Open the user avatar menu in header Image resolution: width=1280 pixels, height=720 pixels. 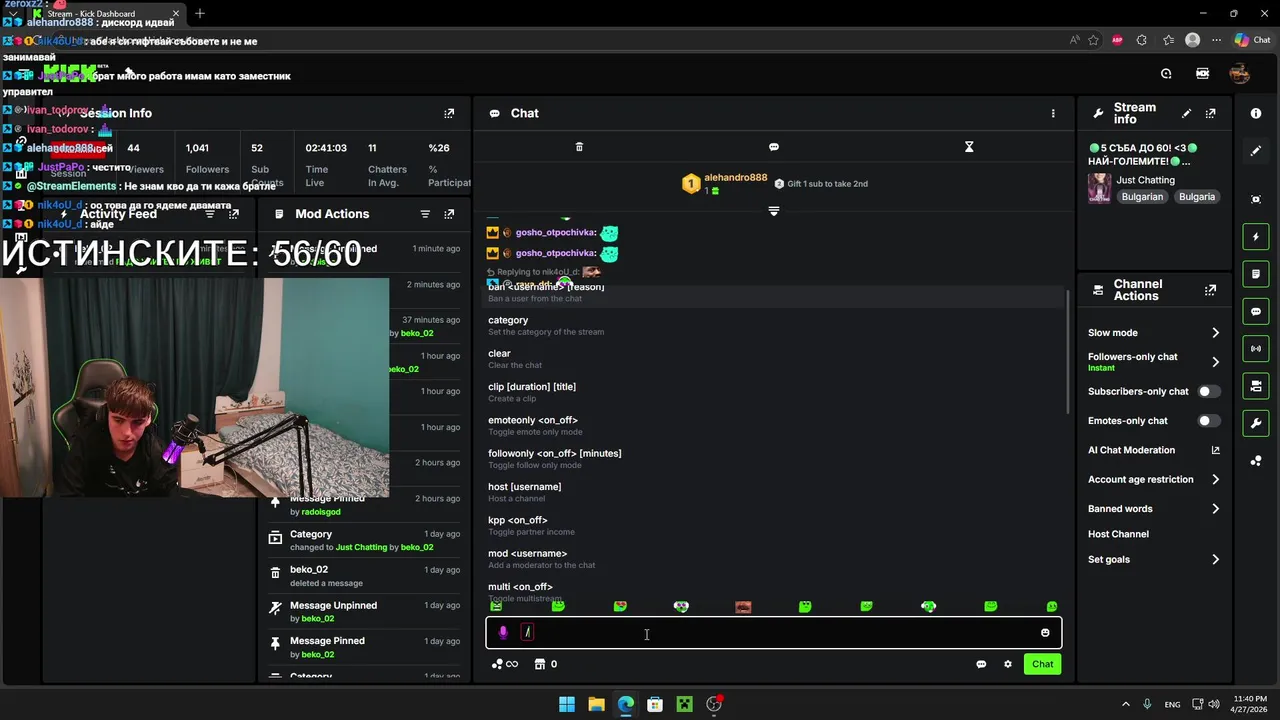1239,73
